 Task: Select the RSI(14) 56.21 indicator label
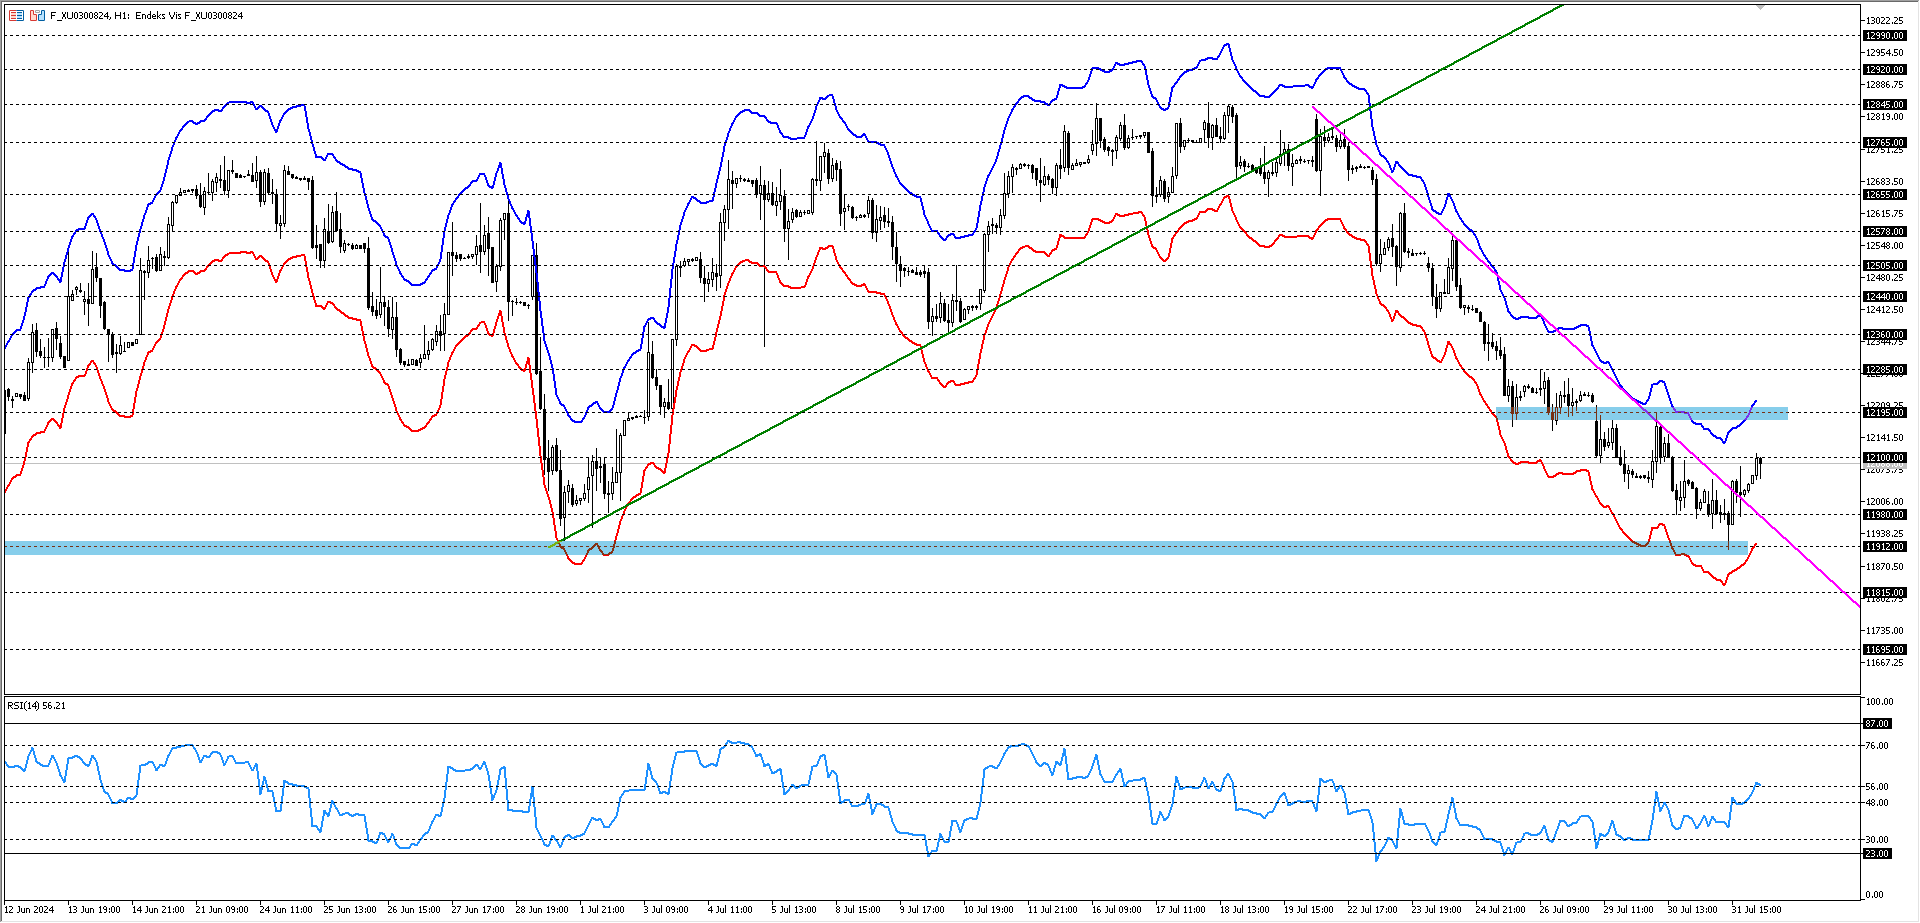36,706
